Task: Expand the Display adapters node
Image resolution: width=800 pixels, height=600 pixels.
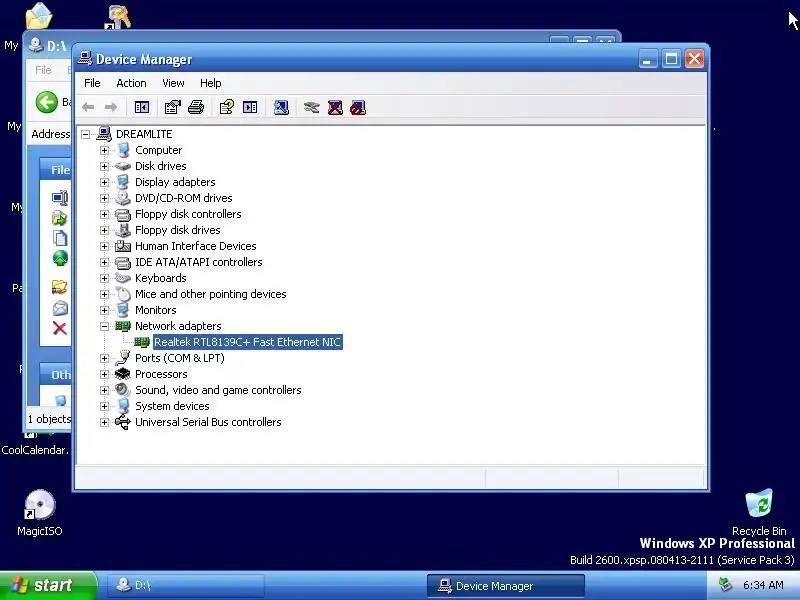Action: pos(105,182)
